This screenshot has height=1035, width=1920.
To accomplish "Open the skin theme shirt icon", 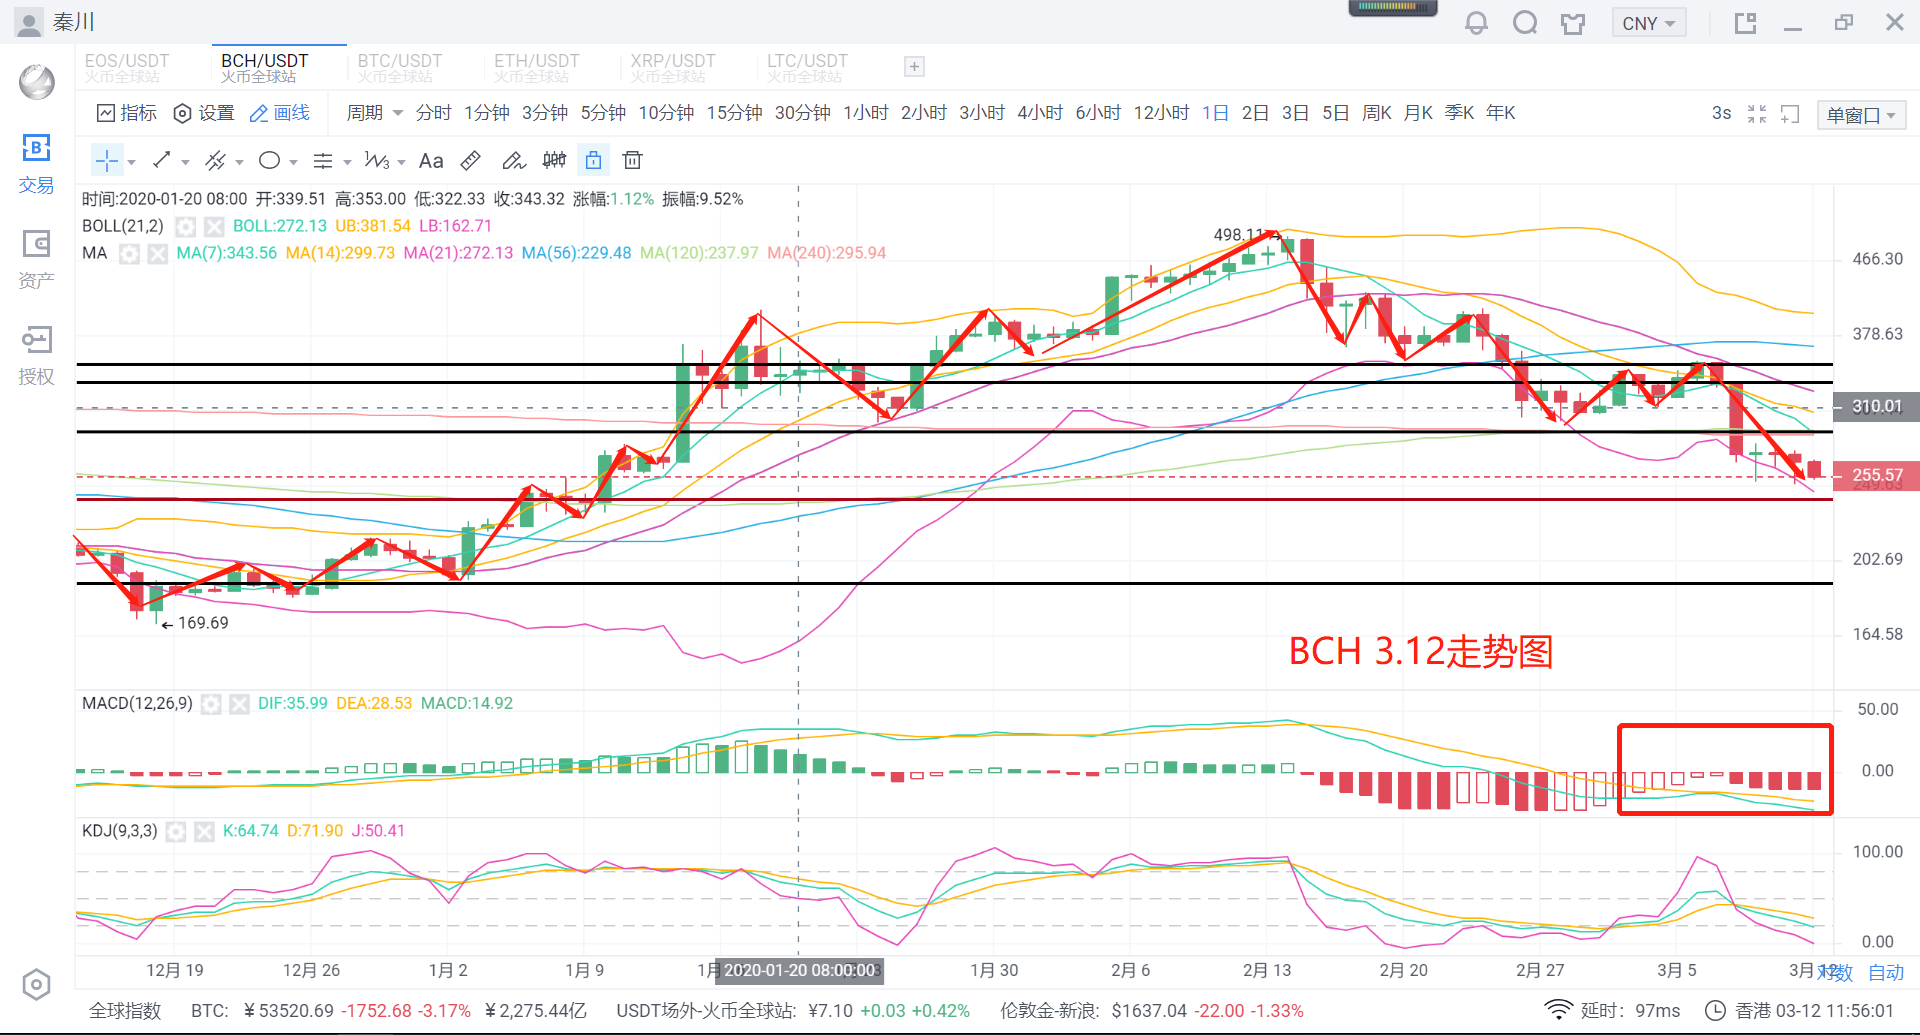I will tap(1573, 23).
